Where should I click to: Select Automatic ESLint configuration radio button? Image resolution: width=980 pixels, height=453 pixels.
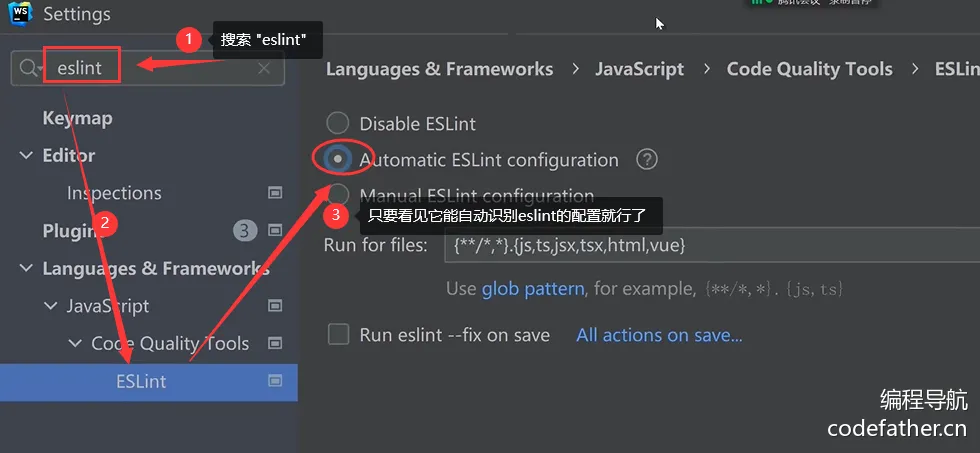(338, 159)
